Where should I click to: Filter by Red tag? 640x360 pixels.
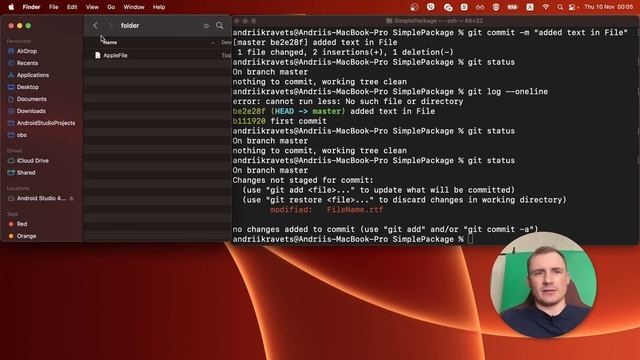pos(22,224)
